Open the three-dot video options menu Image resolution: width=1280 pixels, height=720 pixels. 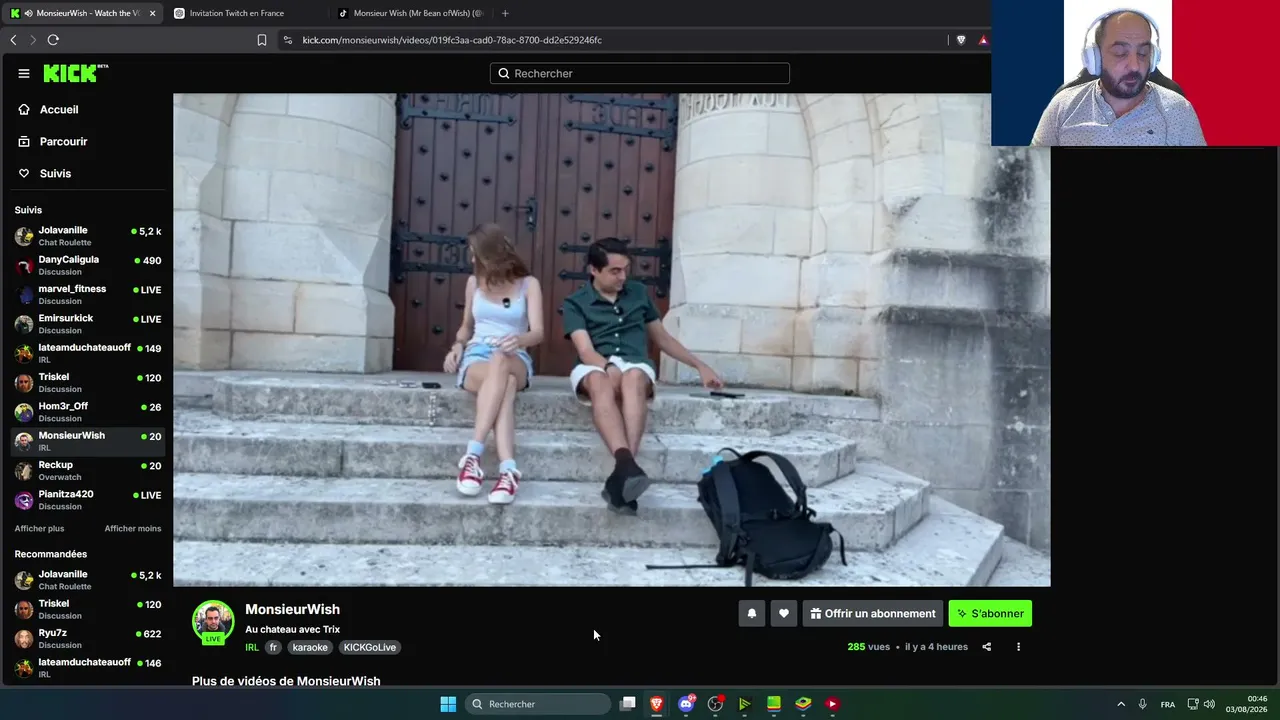[1018, 647]
